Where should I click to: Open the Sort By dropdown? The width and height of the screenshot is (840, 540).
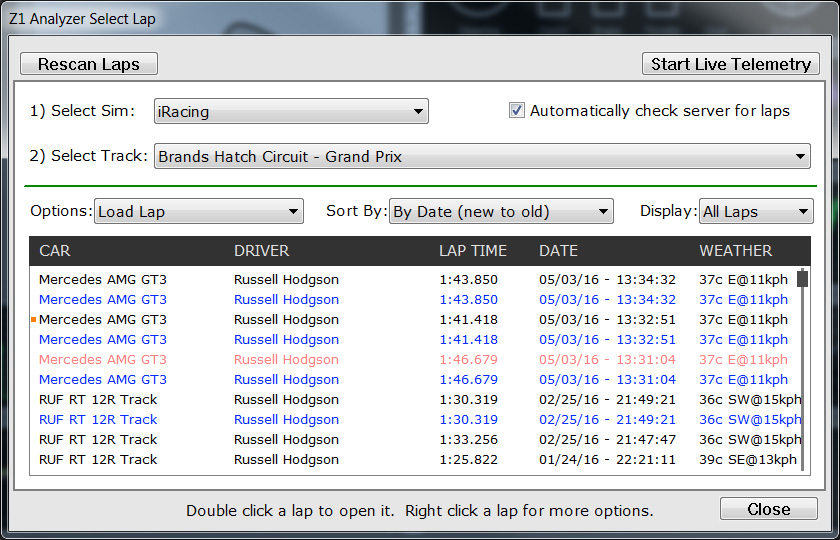click(x=501, y=211)
